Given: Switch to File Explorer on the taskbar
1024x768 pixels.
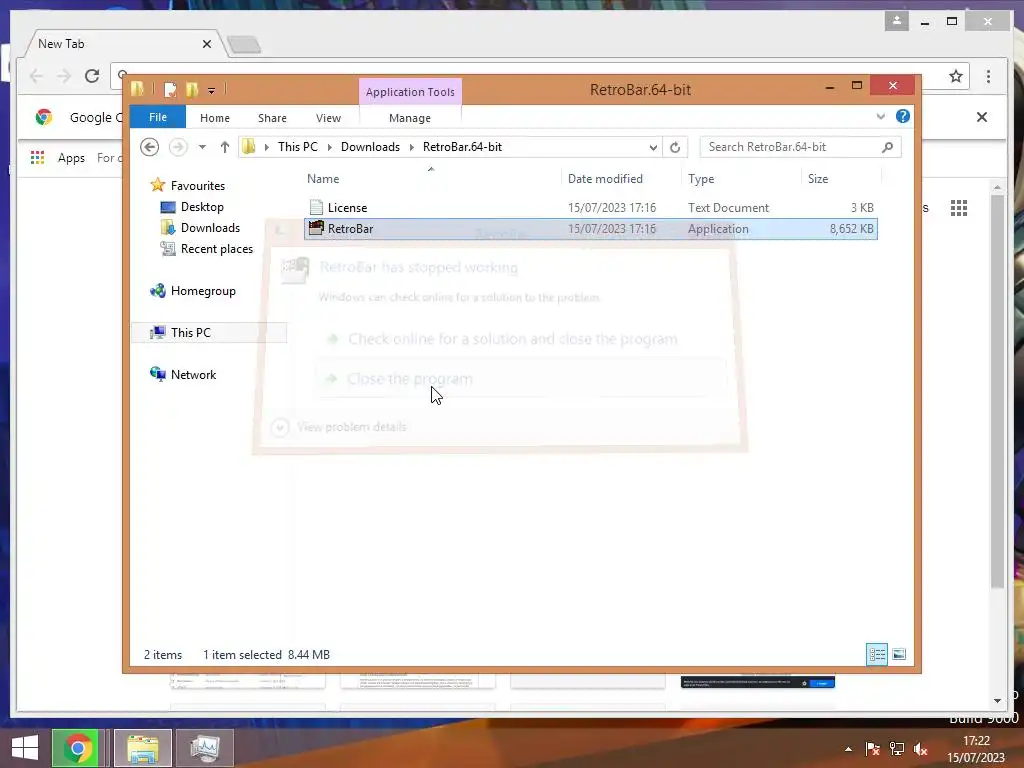Looking at the screenshot, I should tap(142, 748).
